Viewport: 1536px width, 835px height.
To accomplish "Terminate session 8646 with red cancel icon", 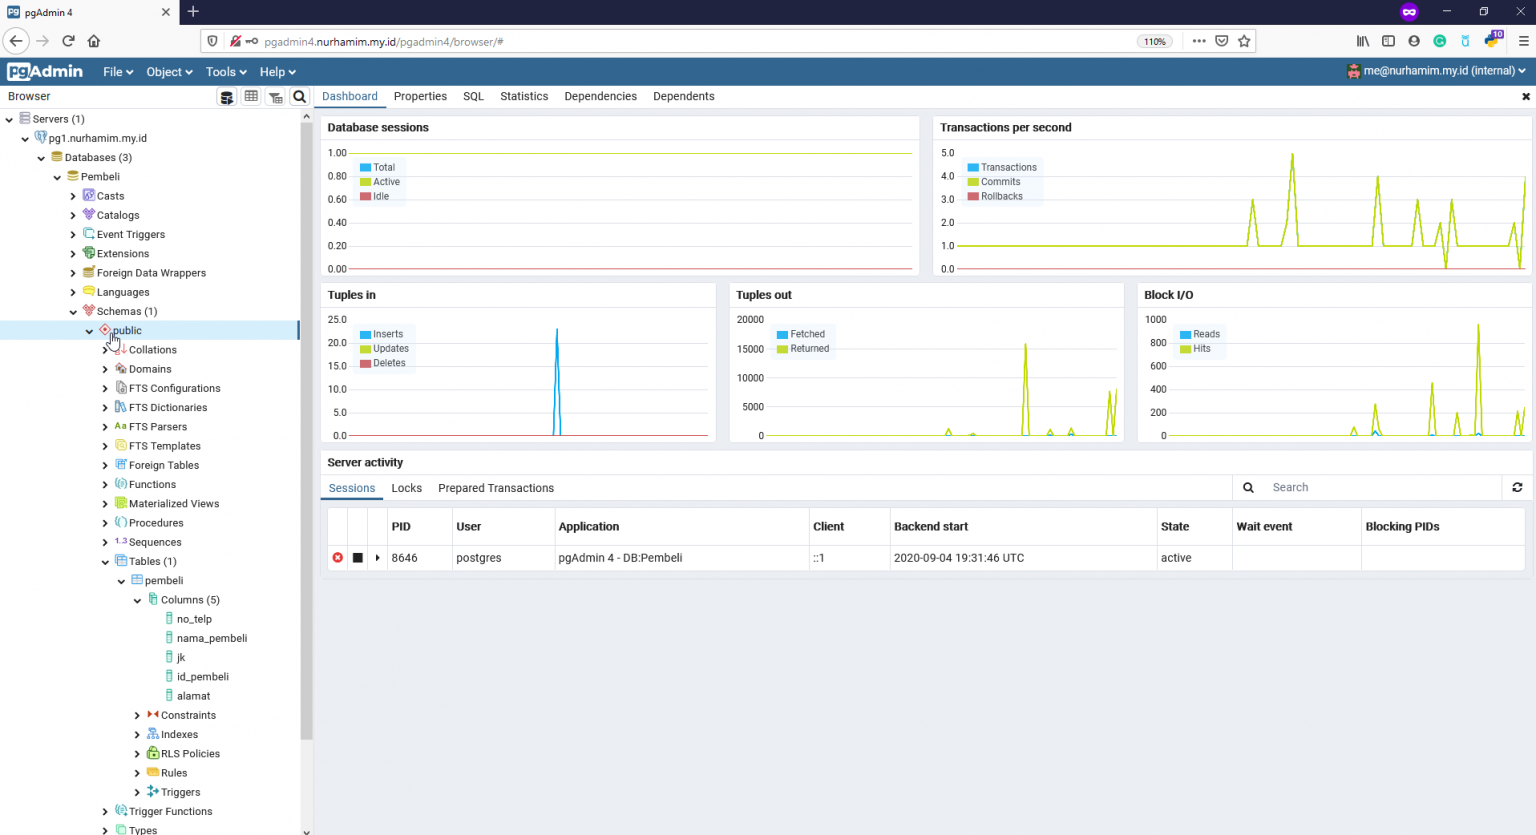I will click(x=337, y=558).
